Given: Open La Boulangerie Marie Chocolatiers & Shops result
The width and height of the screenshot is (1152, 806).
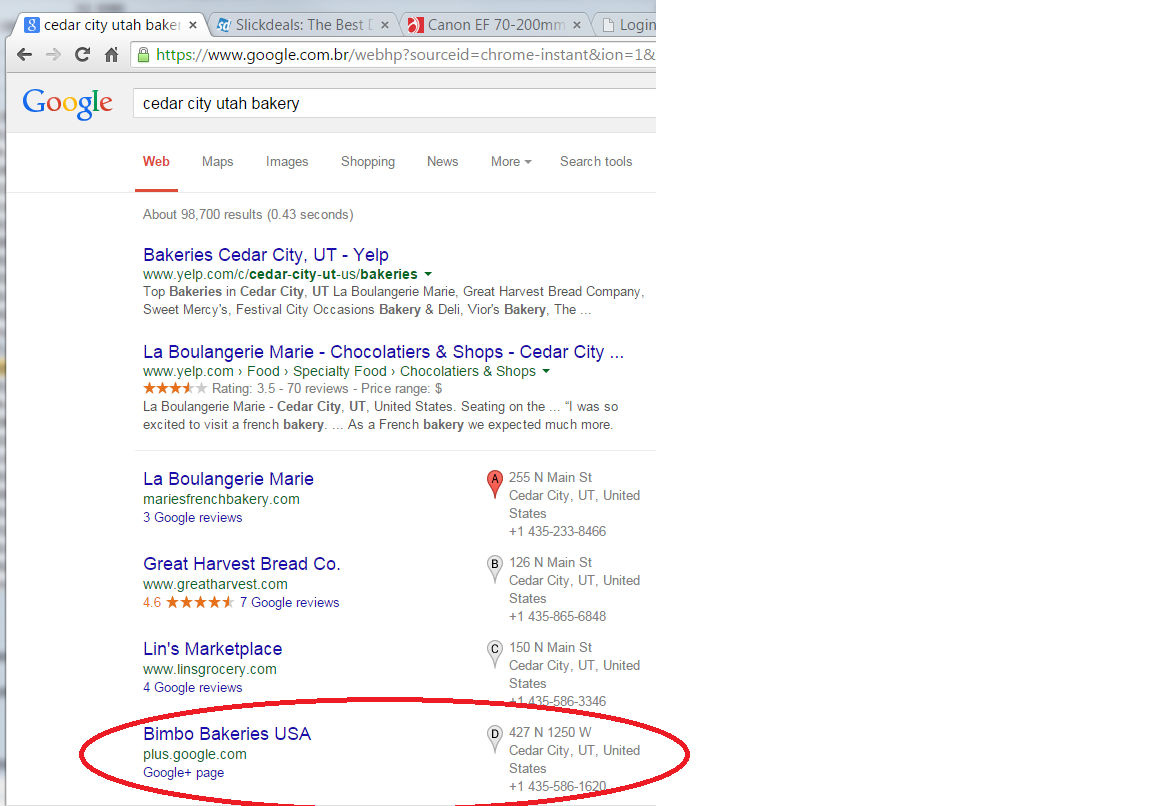Looking at the screenshot, I should [x=384, y=352].
